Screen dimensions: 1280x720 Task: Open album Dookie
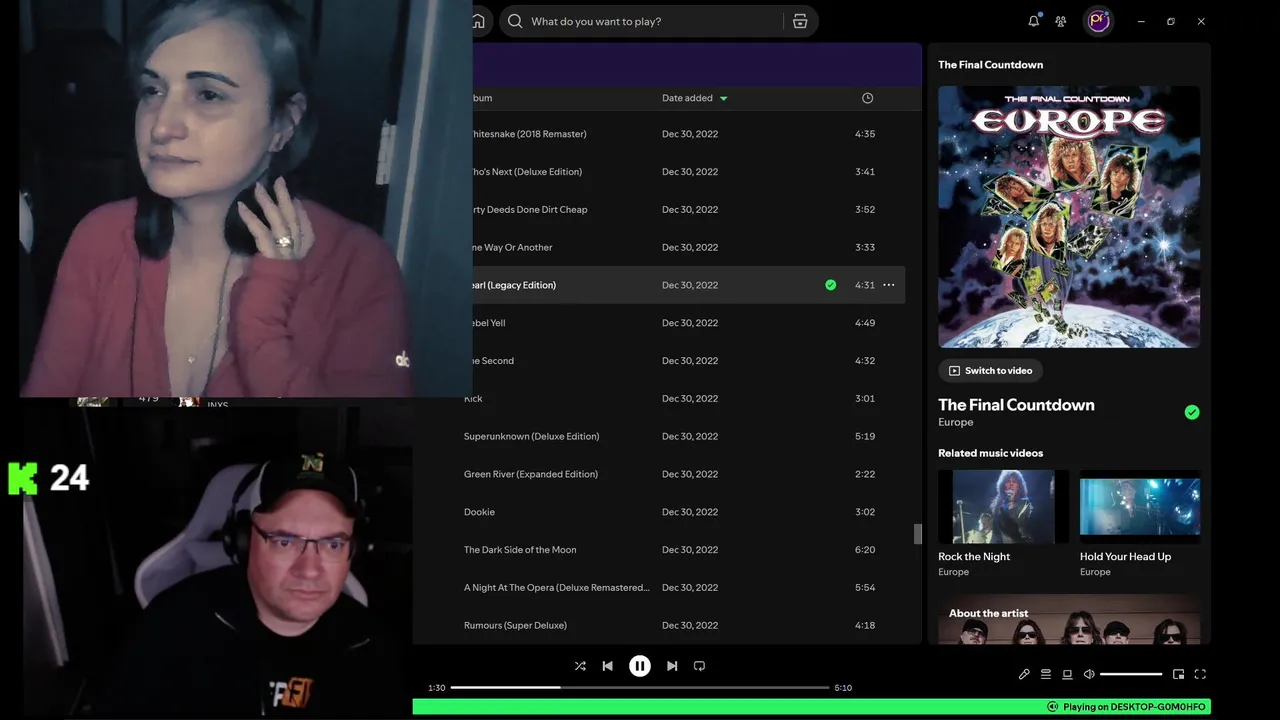[x=479, y=512]
